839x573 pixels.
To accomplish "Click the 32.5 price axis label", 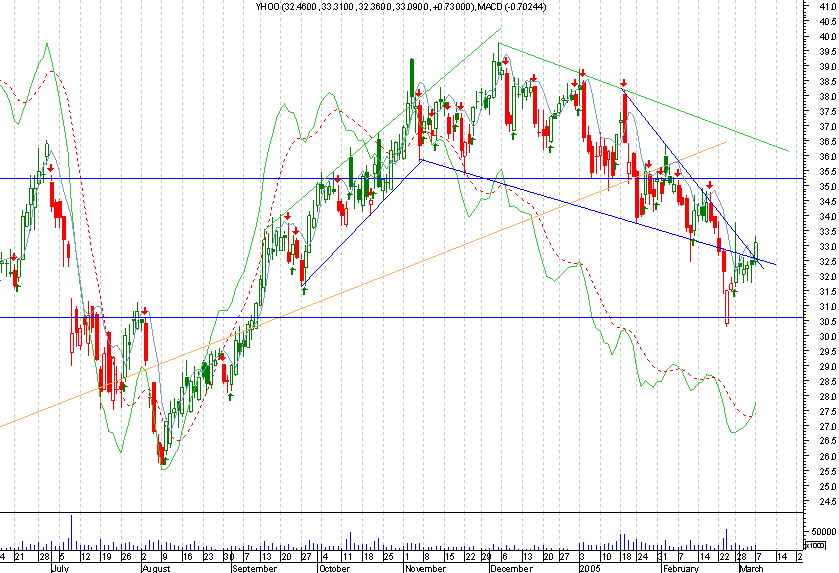I will pos(827,261).
